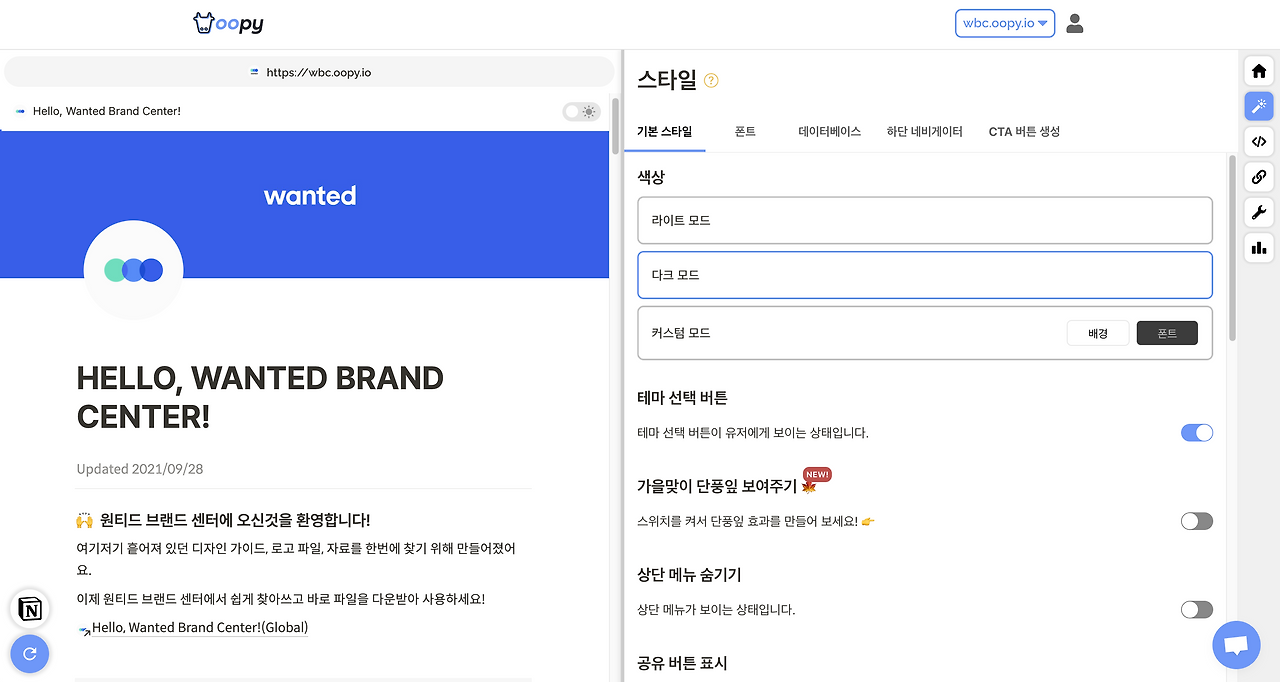1280x682 pixels.
Task: Click the preview URL address bar
Action: [x=309, y=72]
